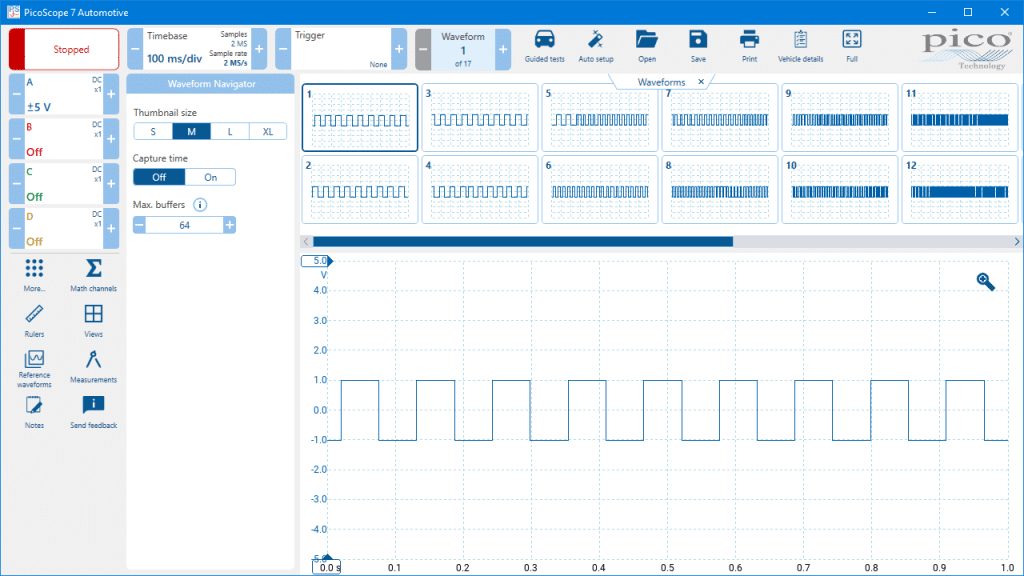
Task: Set Capture time to On
Action: click(x=210, y=177)
